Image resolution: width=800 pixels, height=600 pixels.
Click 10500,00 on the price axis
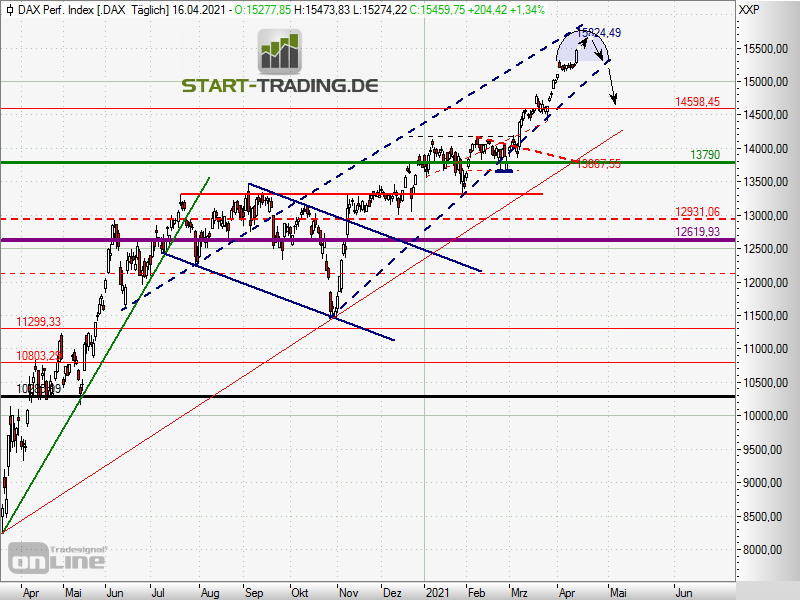(x=766, y=383)
